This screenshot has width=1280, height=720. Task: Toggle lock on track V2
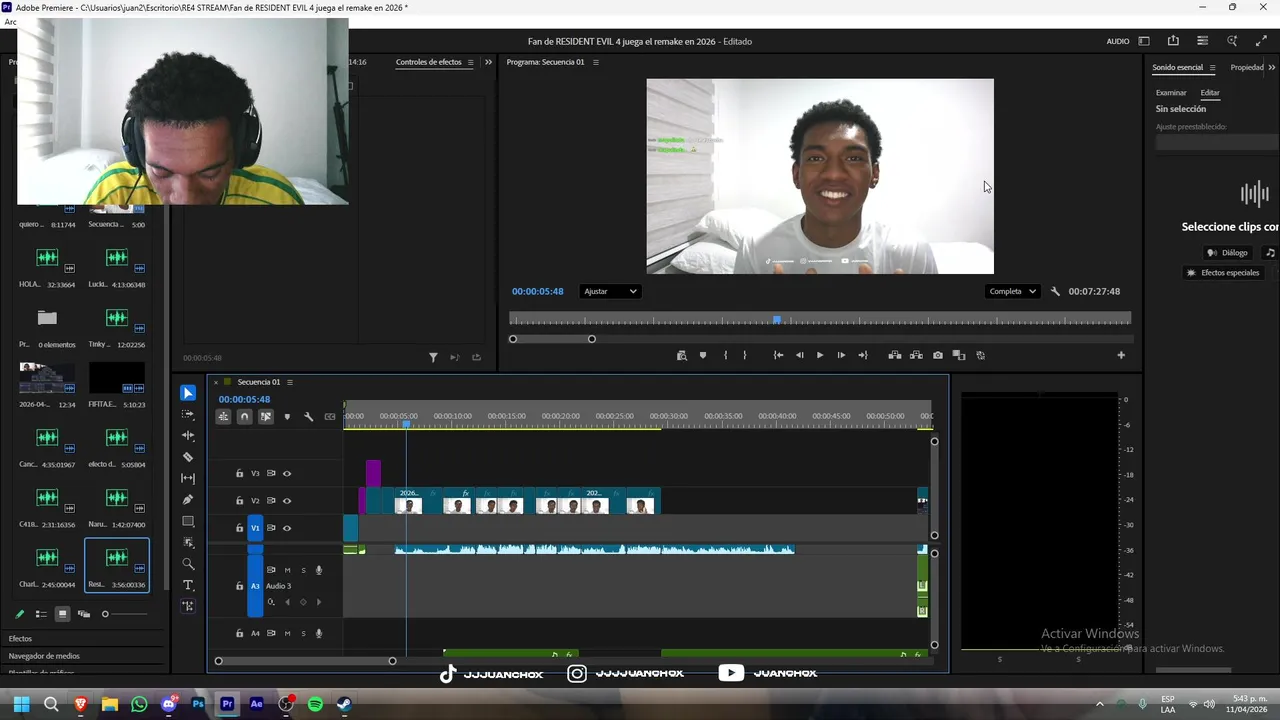[239, 501]
